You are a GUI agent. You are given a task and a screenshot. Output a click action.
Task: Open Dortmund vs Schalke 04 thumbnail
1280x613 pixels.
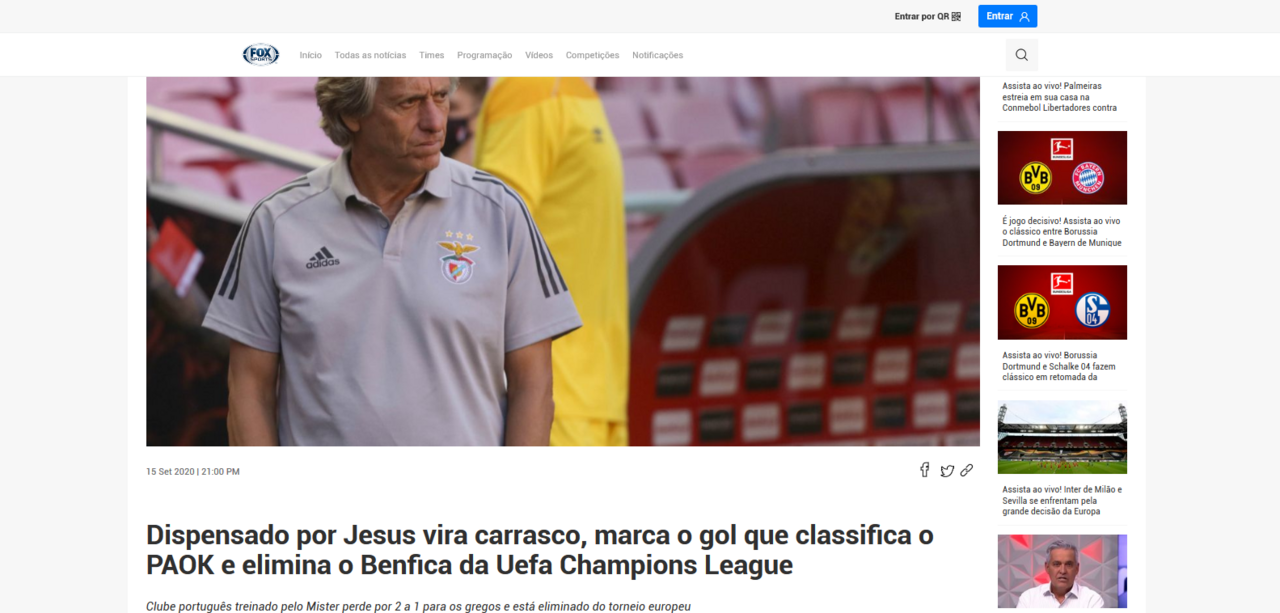point(1062,302)
